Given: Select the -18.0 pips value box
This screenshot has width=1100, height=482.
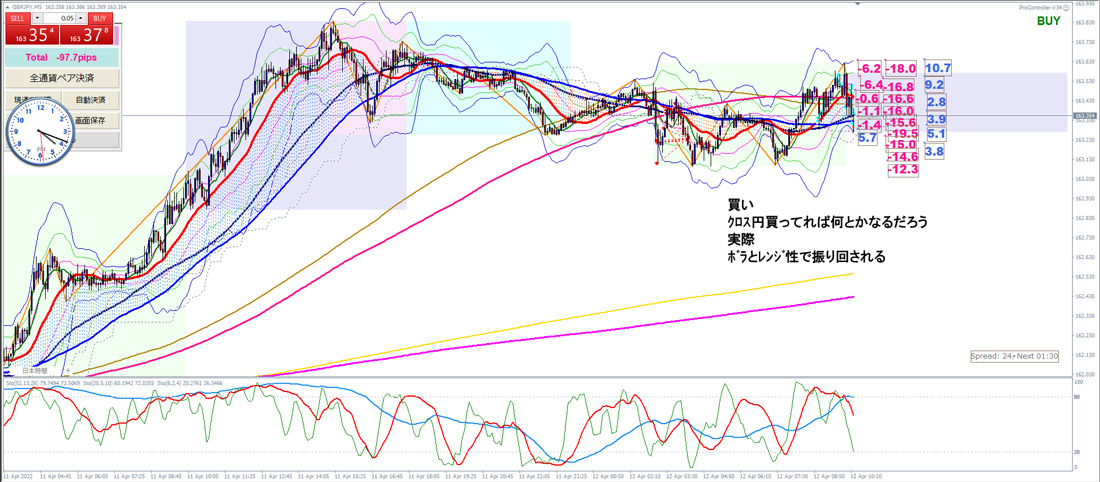Looking at the screenshot, I should (902, 68).
